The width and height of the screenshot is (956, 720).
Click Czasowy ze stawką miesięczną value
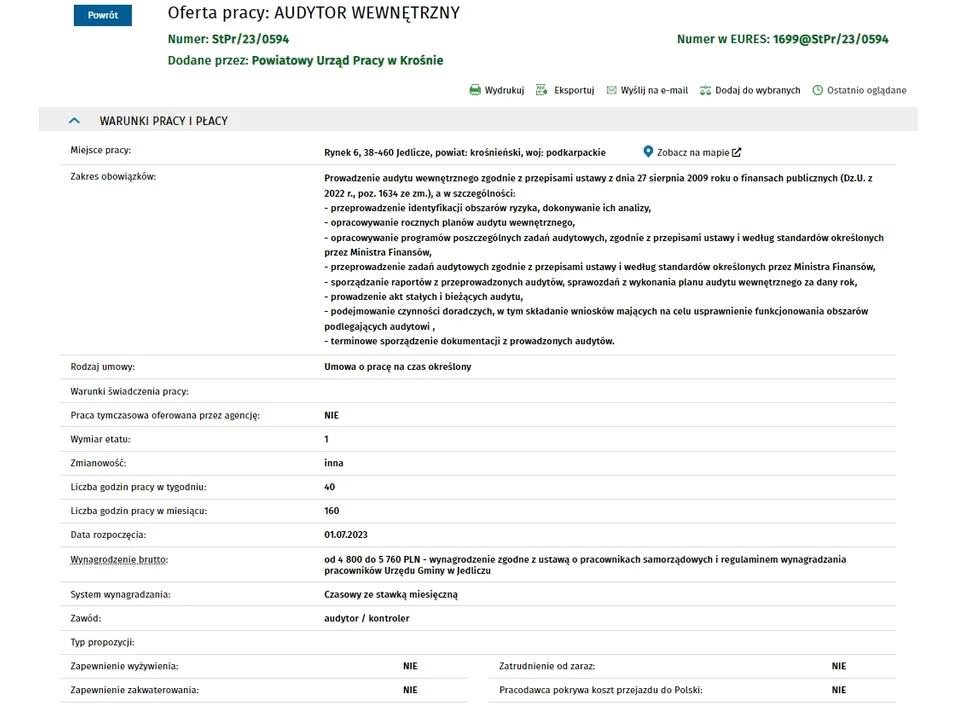391,594
